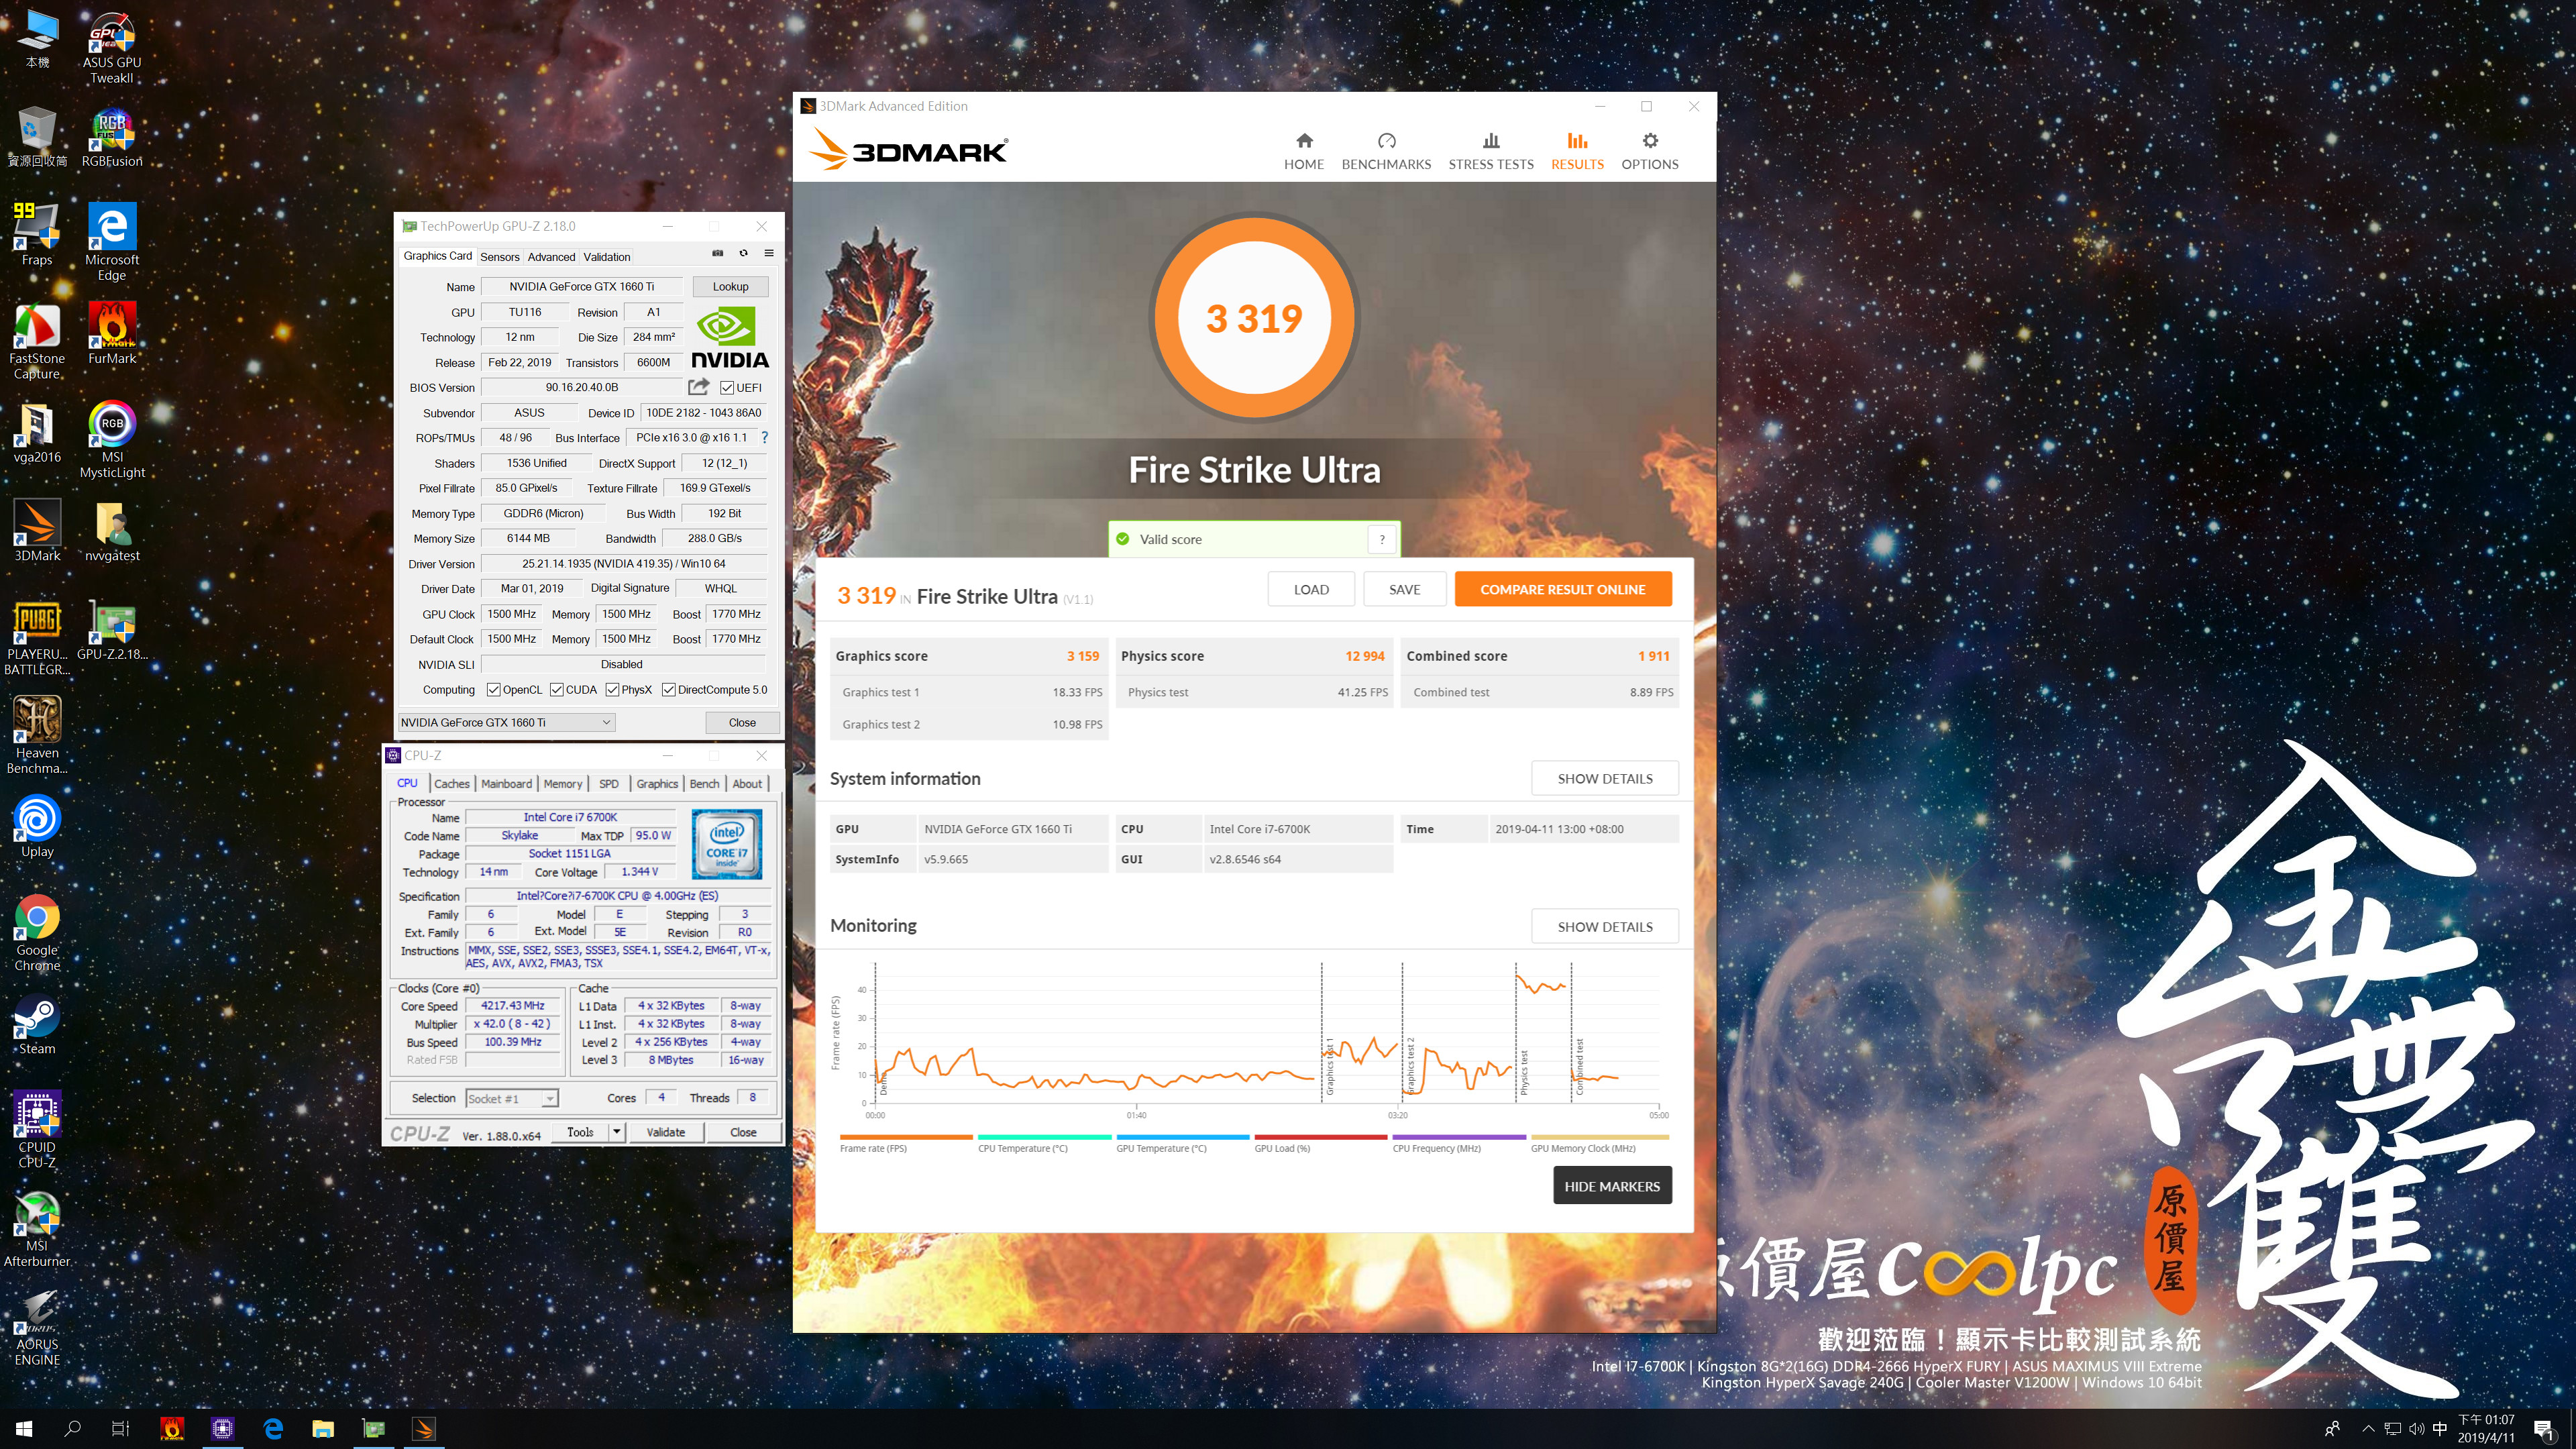Open GPU-Z hamburger menu icon
The height and width of the screenshot is (1449, 2576).
(x=769, y=253)
